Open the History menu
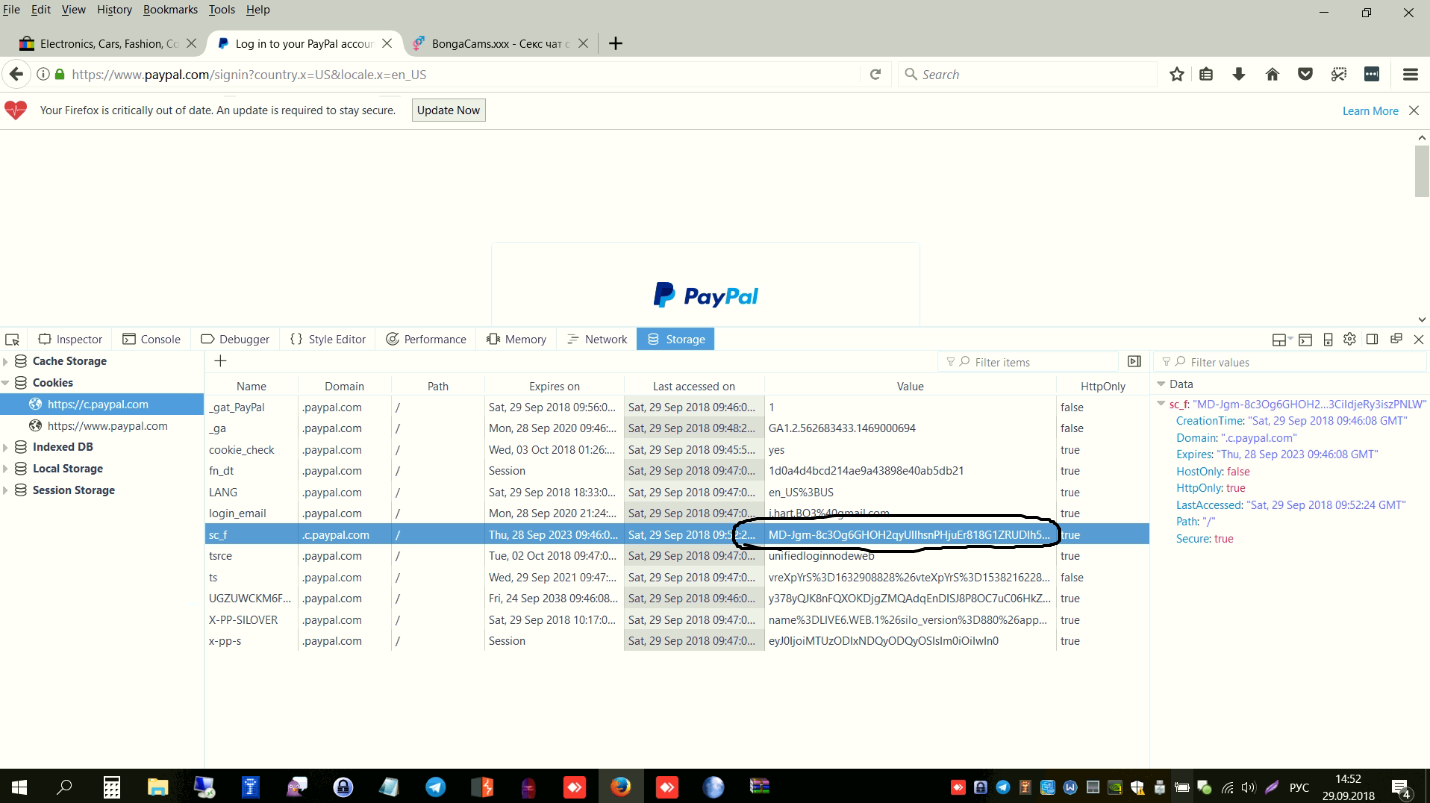The image size is (1430, 803). (x=114, y=9)
